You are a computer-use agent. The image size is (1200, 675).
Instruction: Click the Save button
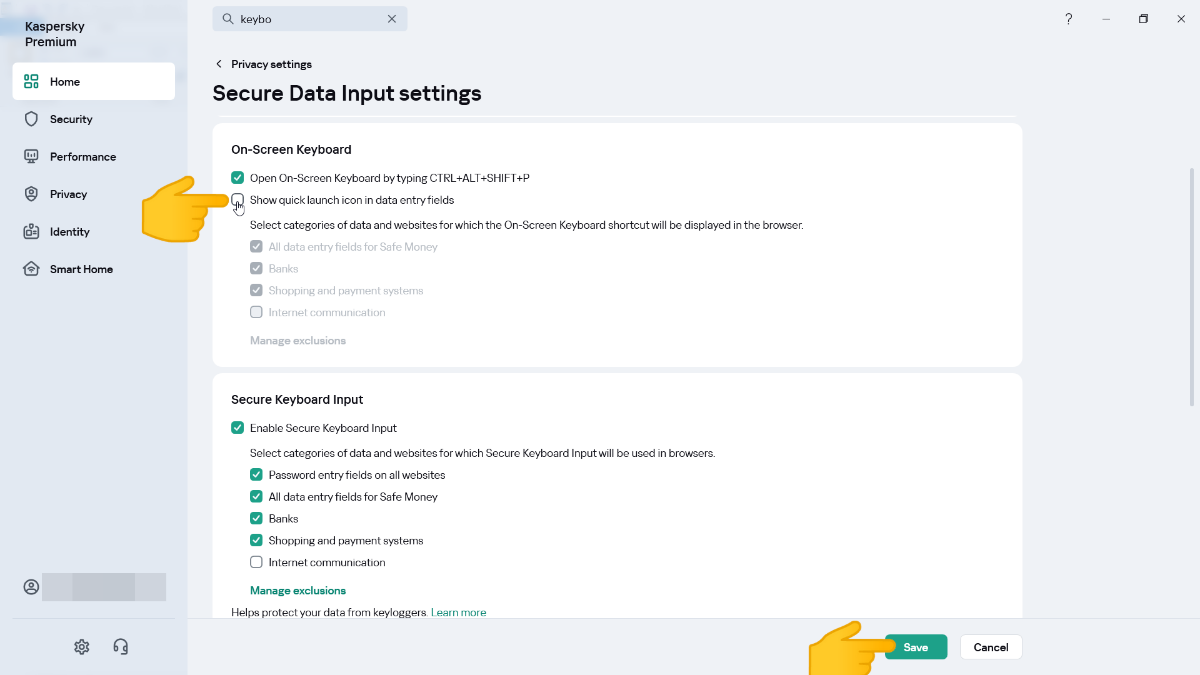915,647
